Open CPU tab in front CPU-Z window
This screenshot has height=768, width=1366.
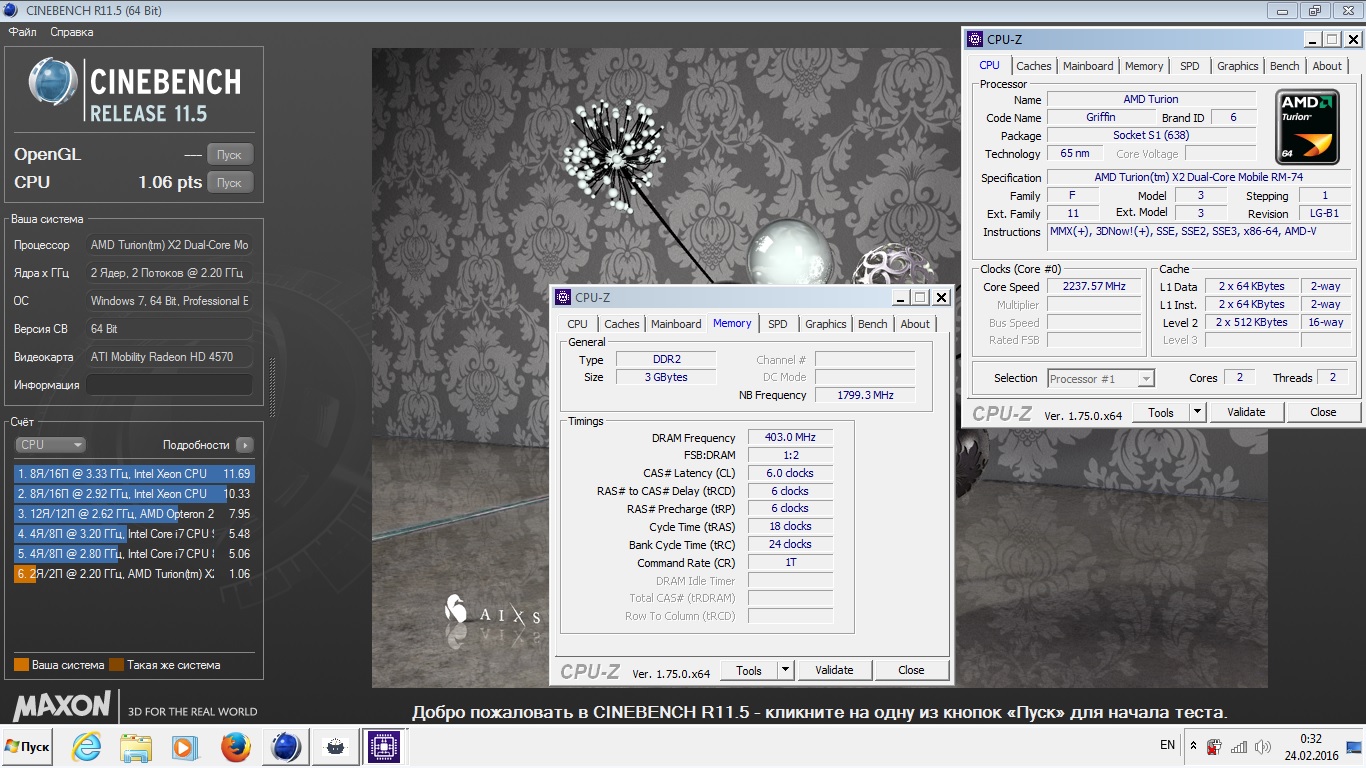coord(578,324)
